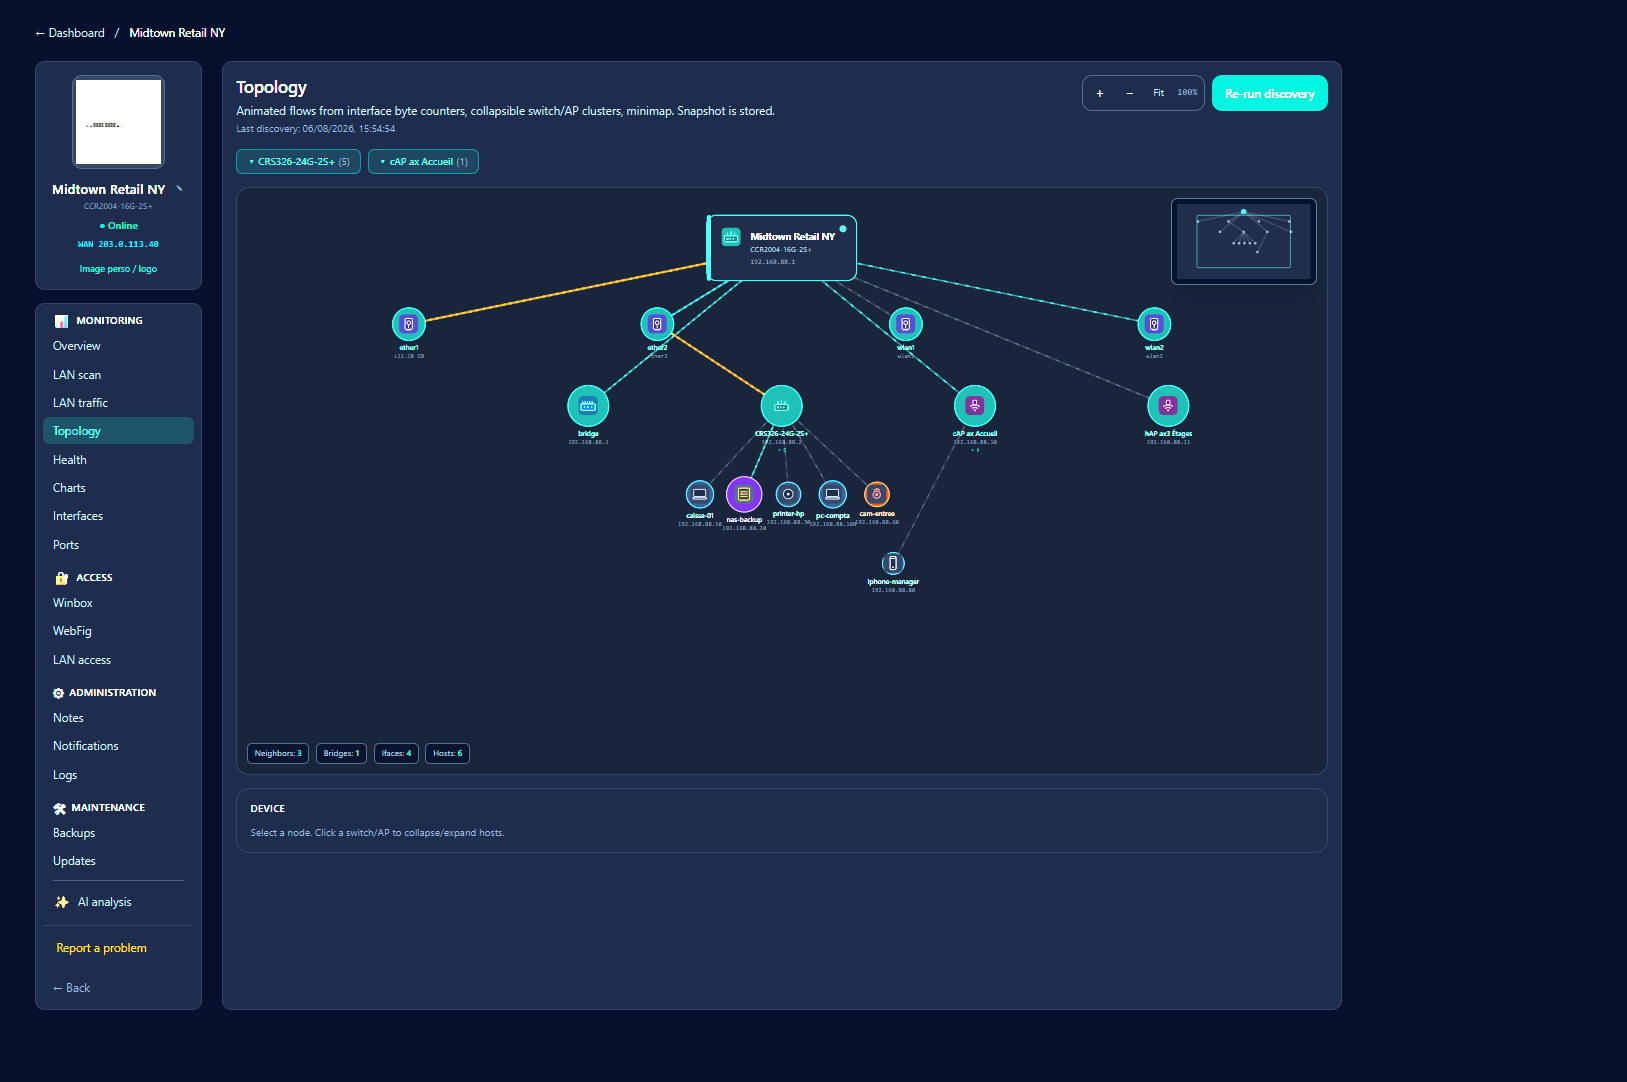Click the Ifaces: 4 stat badge
The height and width of the screenshot is (1082, 1627).
pos(396,754)
